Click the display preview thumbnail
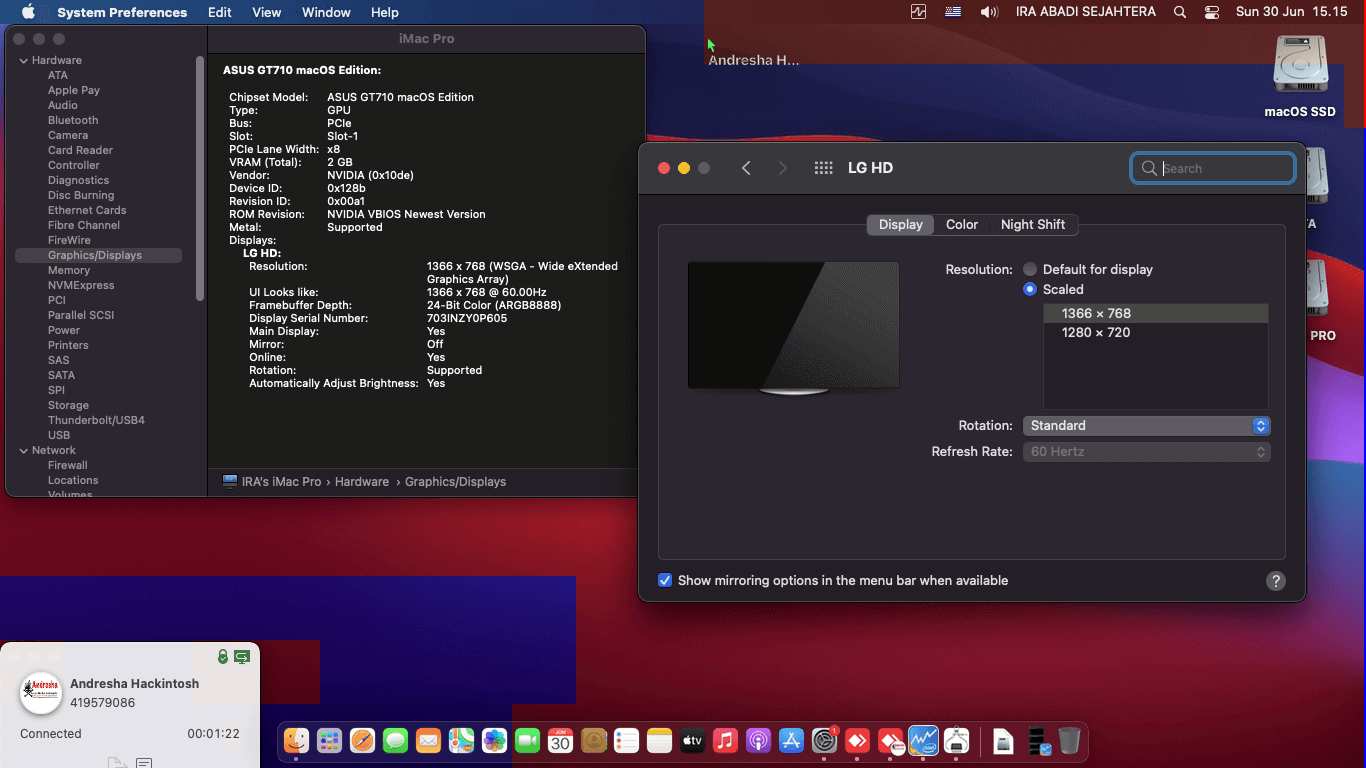1366x768 pixels. (x=793, y=328)
